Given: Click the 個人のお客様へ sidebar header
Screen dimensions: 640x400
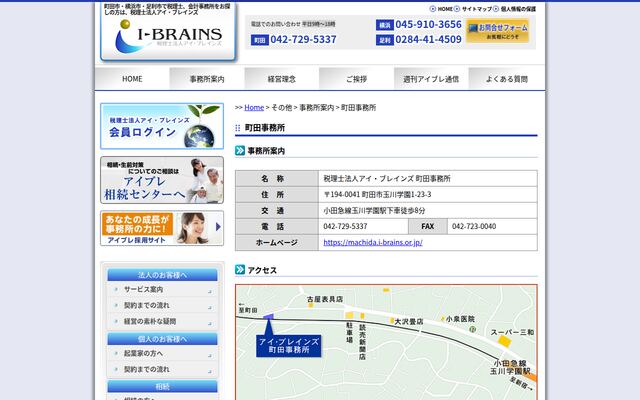Looking at the screenshot, I should [162, 339].
